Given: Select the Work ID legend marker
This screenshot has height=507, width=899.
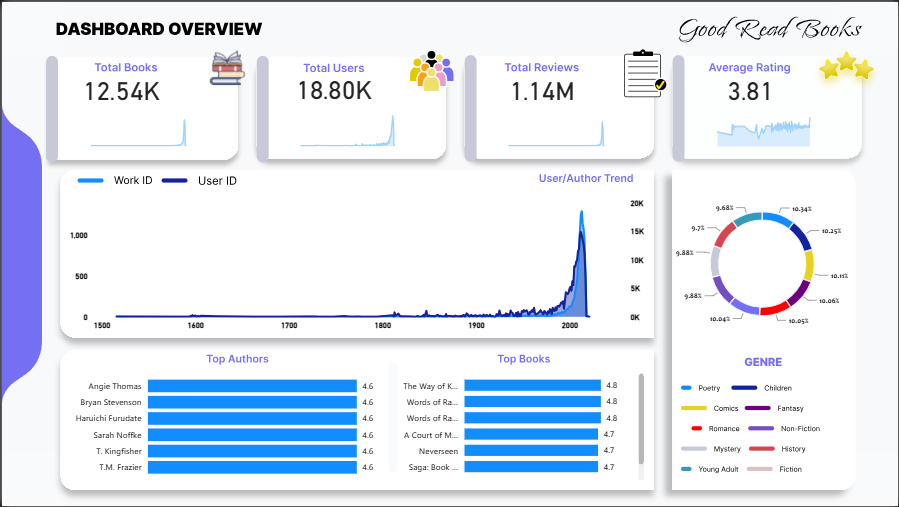Looking at the screenshot, I should pyautogui.click(x=91, y=181).
